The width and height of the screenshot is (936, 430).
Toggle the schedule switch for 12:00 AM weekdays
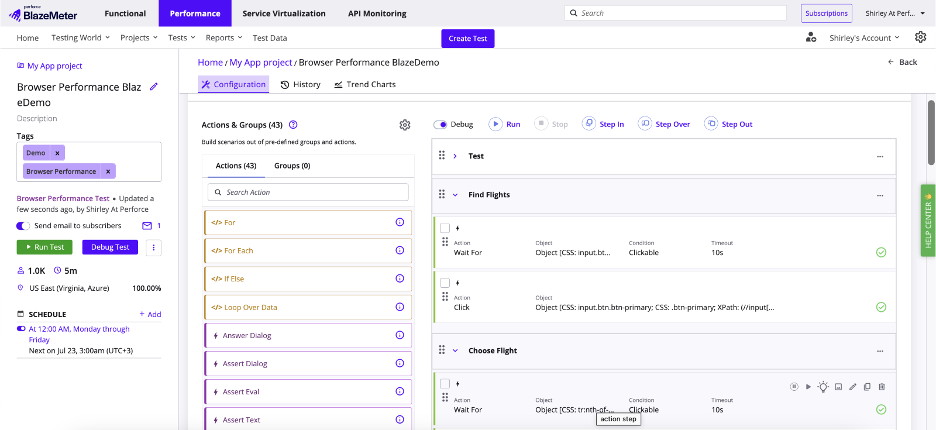coord(21,329)
